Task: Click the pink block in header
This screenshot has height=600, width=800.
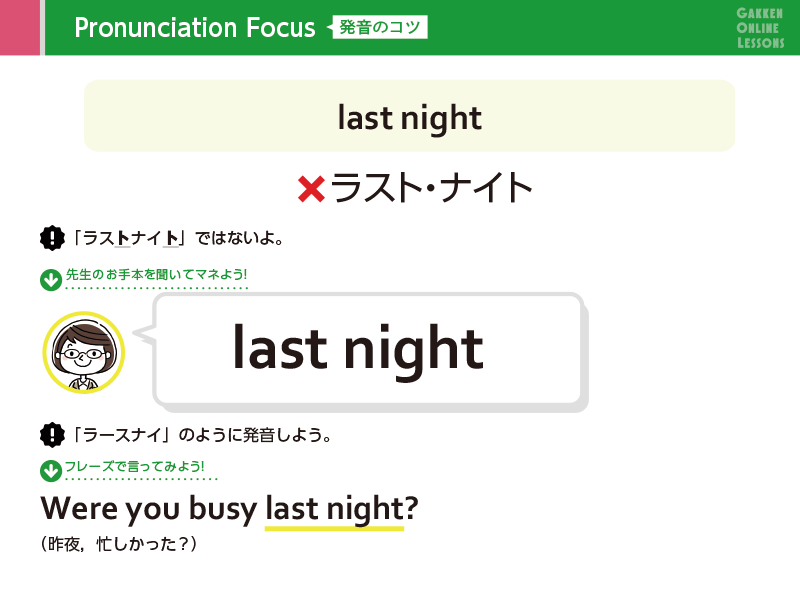Action: point(20,28)
